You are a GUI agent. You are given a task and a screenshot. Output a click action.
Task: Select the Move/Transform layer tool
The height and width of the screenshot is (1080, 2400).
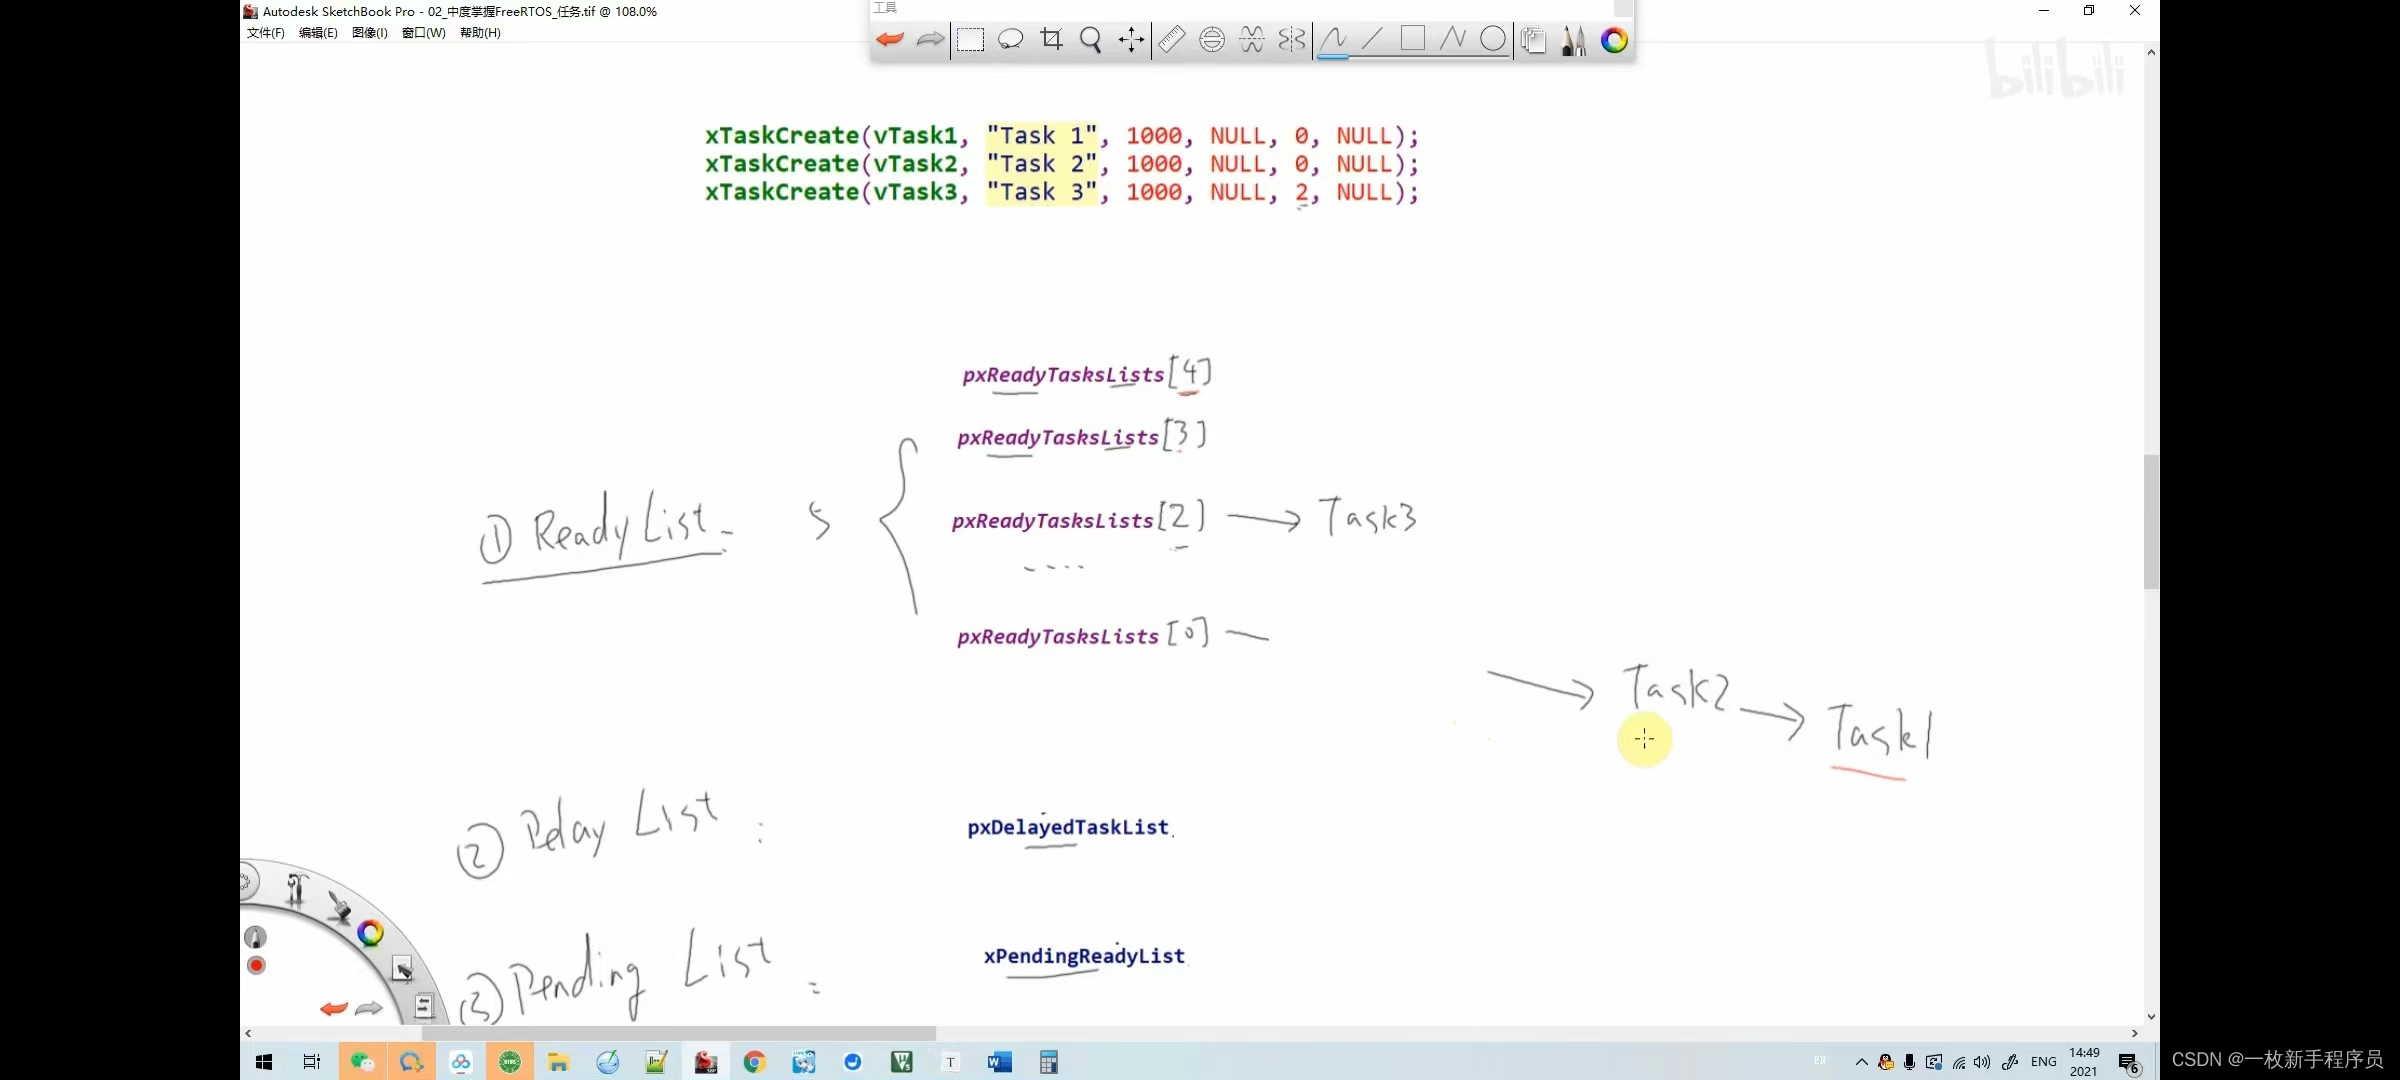click(x=1131, y=40)
